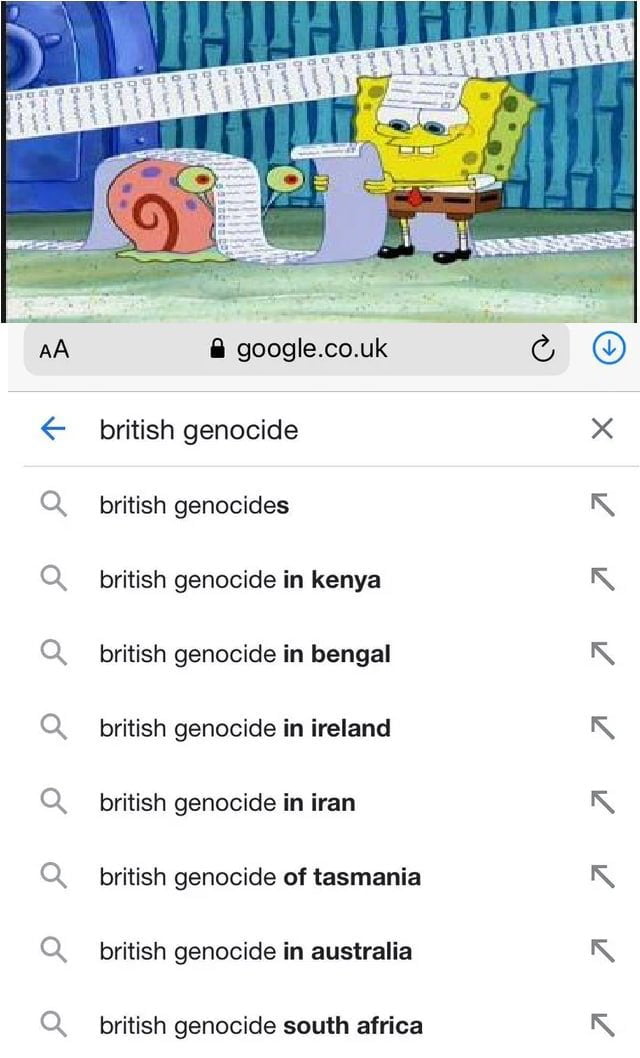The image size is (640, 1058).
Task: Open the text size menu with the AA icon
Action: [55, 349]
